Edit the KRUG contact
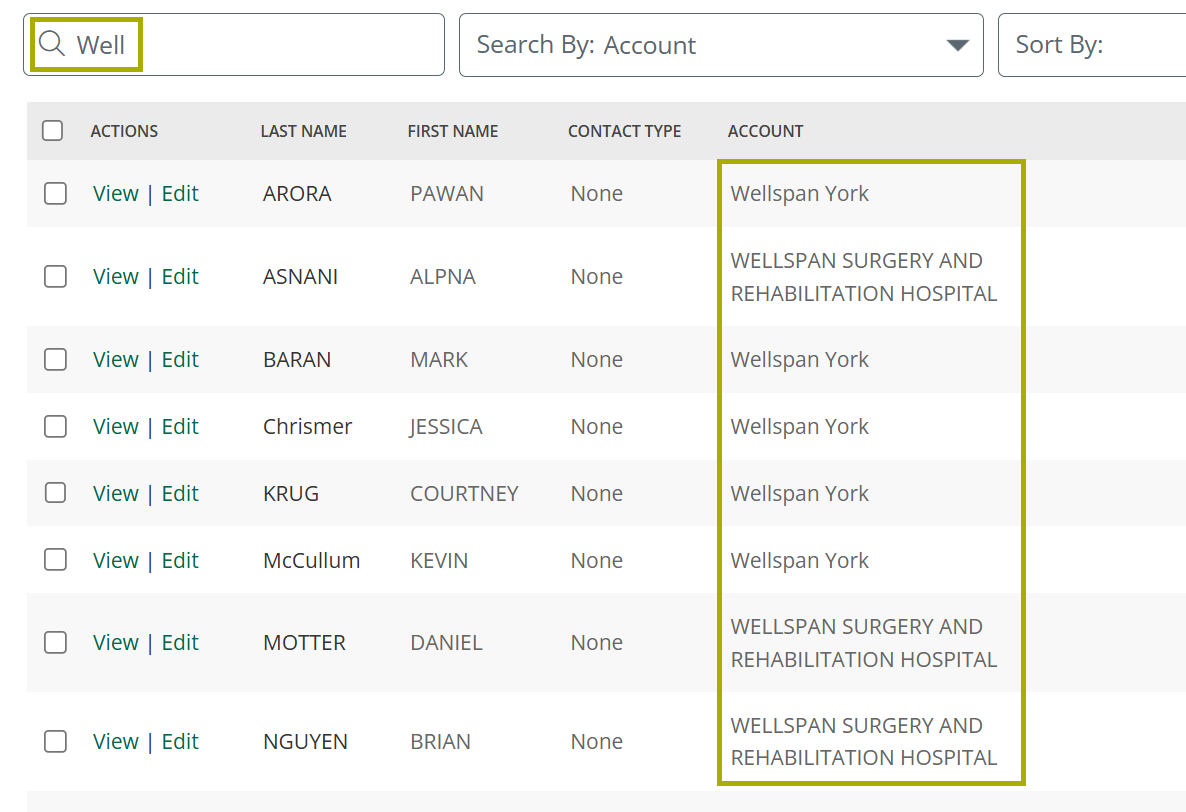The height and width of the screenshot is (812, 1186). (180, 493)
